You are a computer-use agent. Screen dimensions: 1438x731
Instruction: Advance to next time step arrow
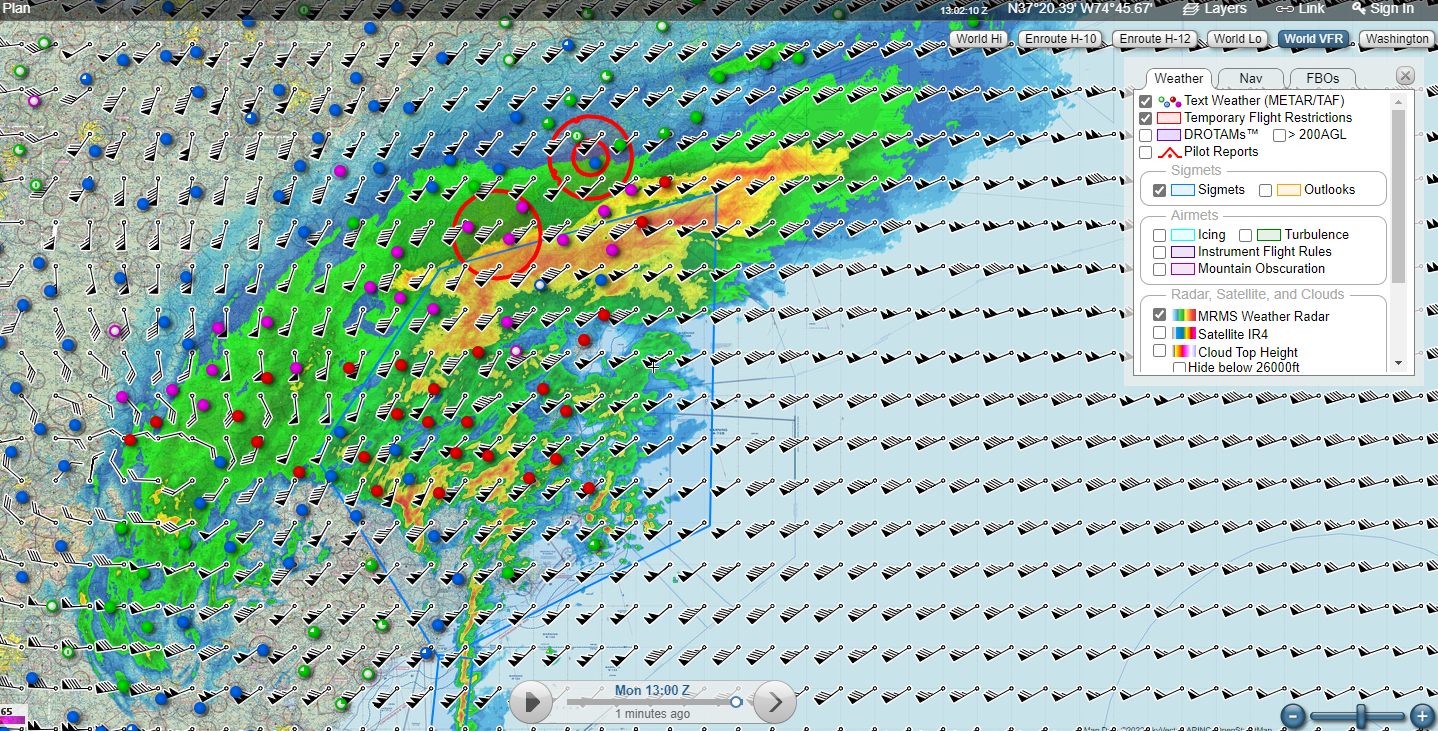tap(773, 702)
